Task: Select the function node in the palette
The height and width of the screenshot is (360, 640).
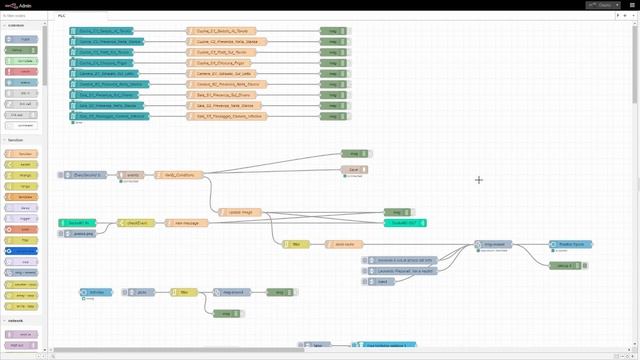Action: point(22,154)
